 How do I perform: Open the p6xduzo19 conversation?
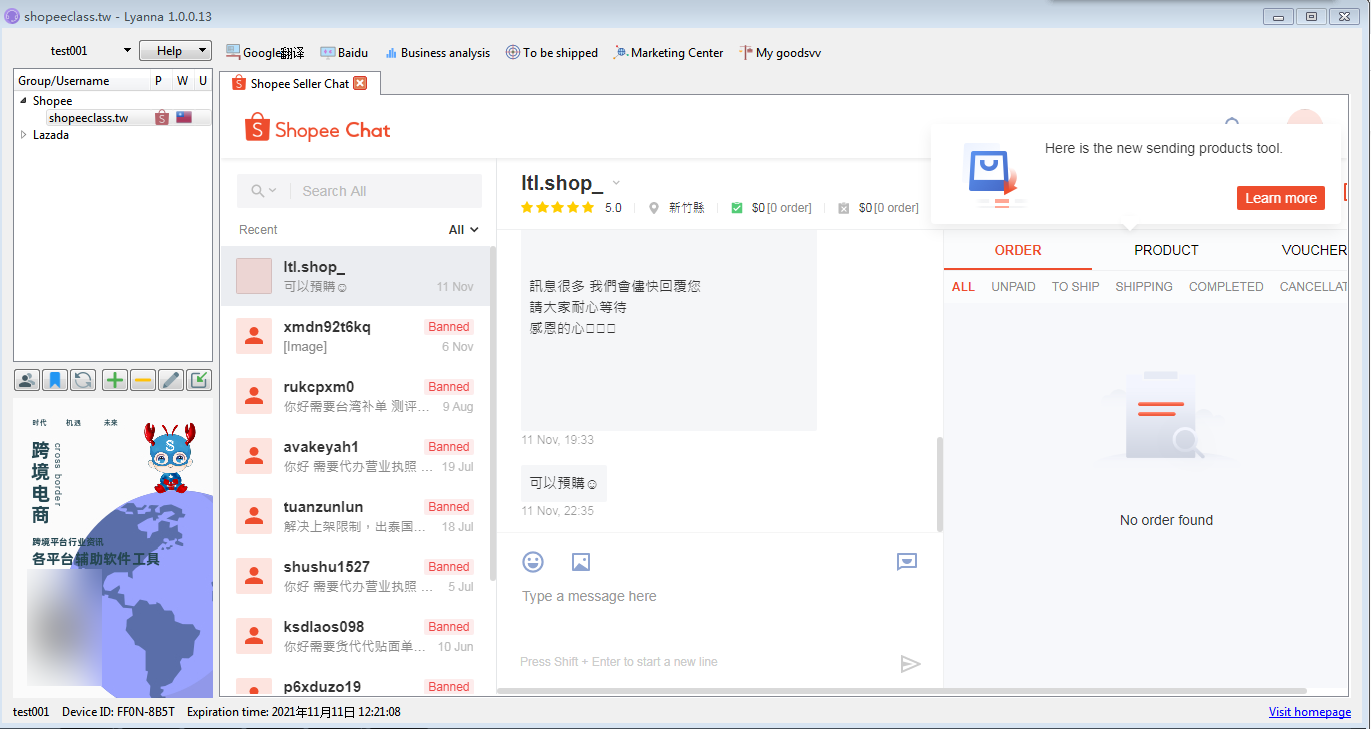356,682
